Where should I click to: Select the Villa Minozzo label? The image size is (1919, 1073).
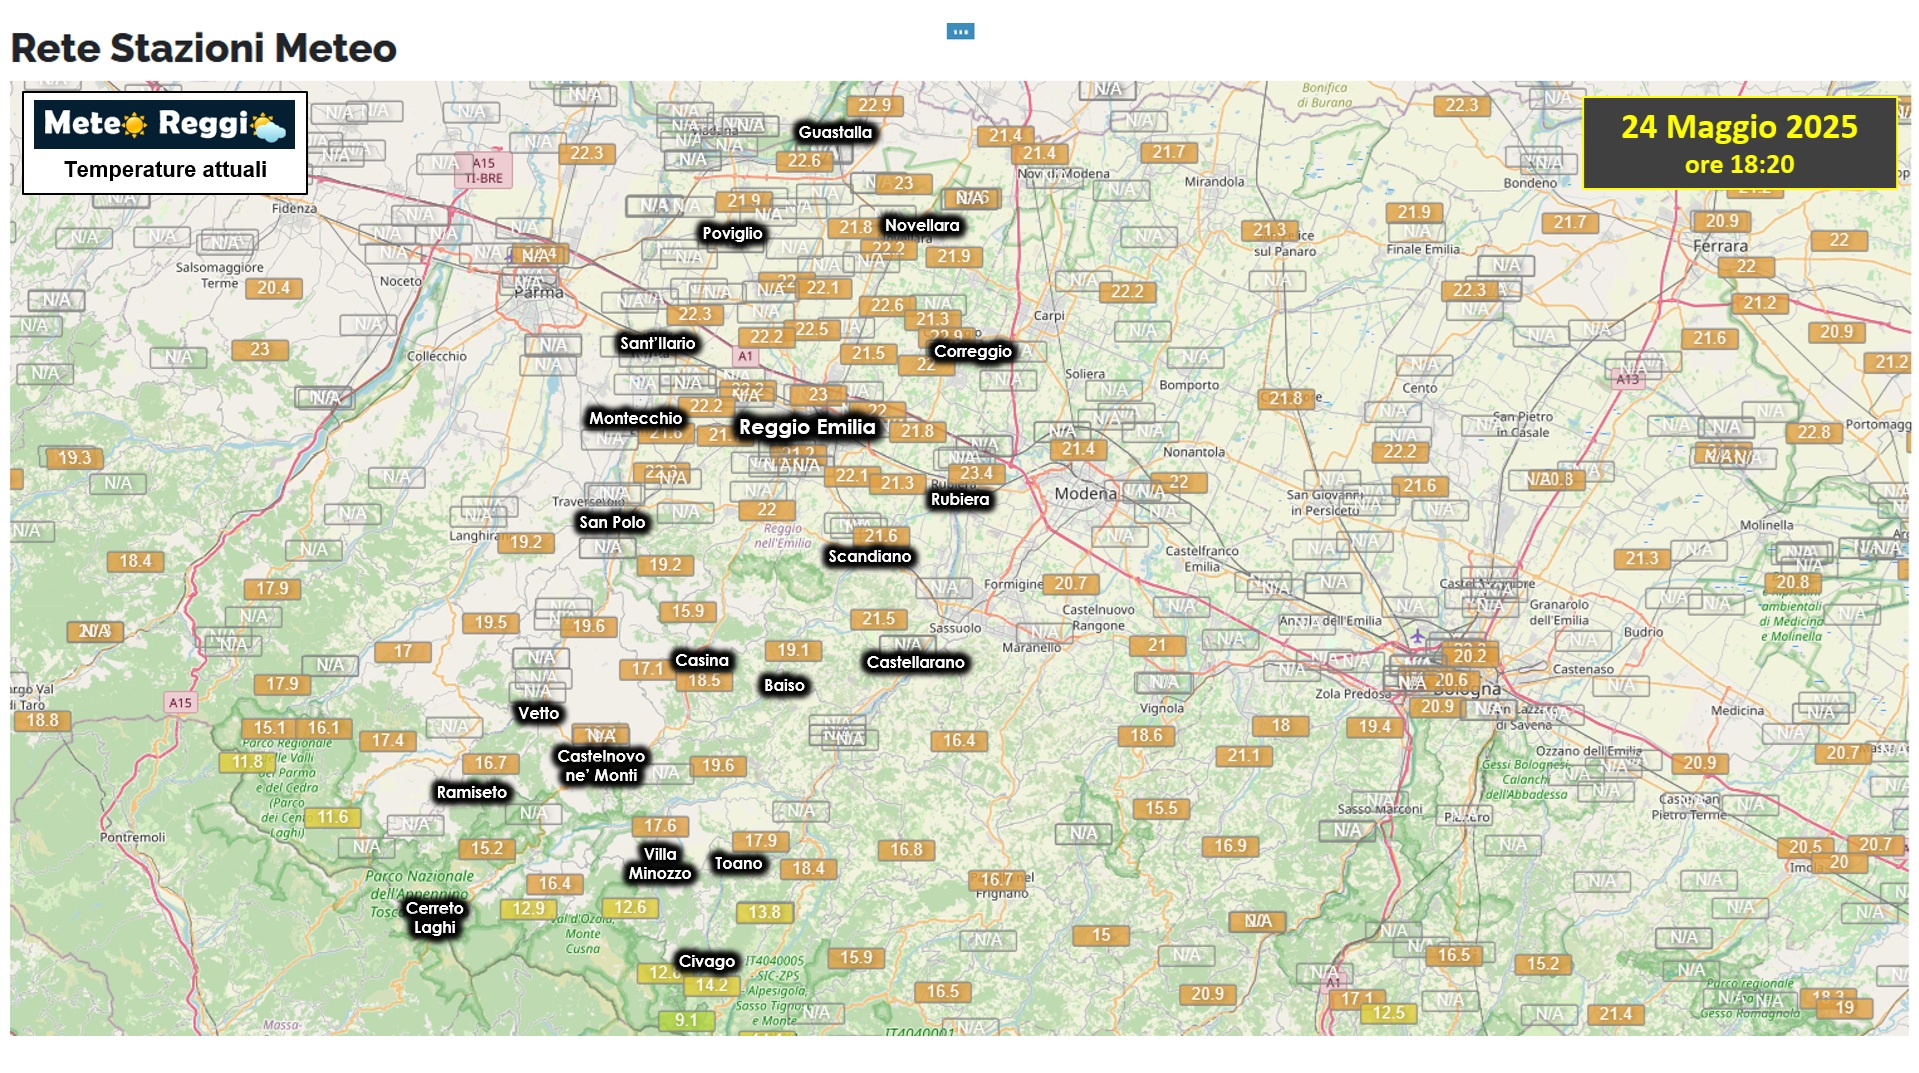(659, 863)
